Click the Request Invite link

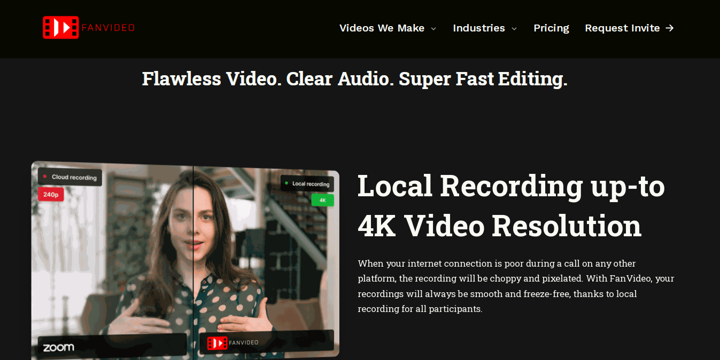[x=629, y=28]
